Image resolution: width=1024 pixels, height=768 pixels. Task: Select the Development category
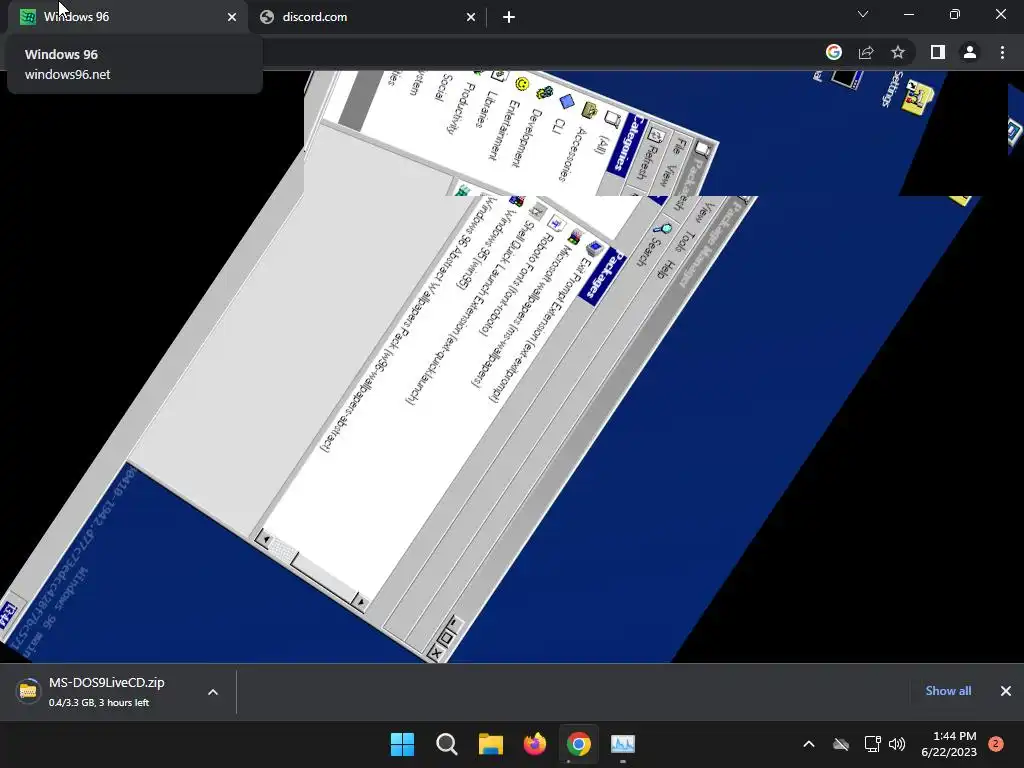click(526, 137)
